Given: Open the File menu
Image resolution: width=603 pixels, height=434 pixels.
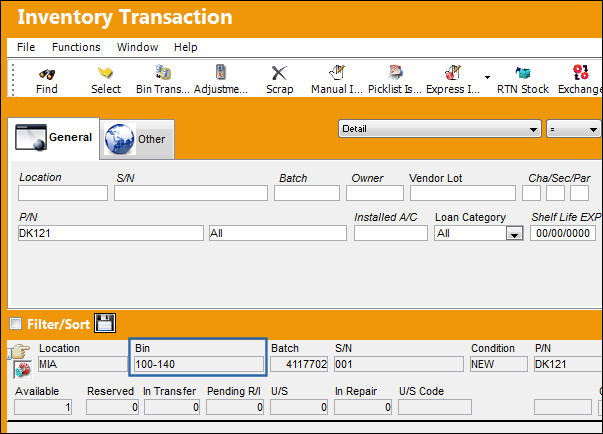Looking at the screenshot, I should coord(26,47).
